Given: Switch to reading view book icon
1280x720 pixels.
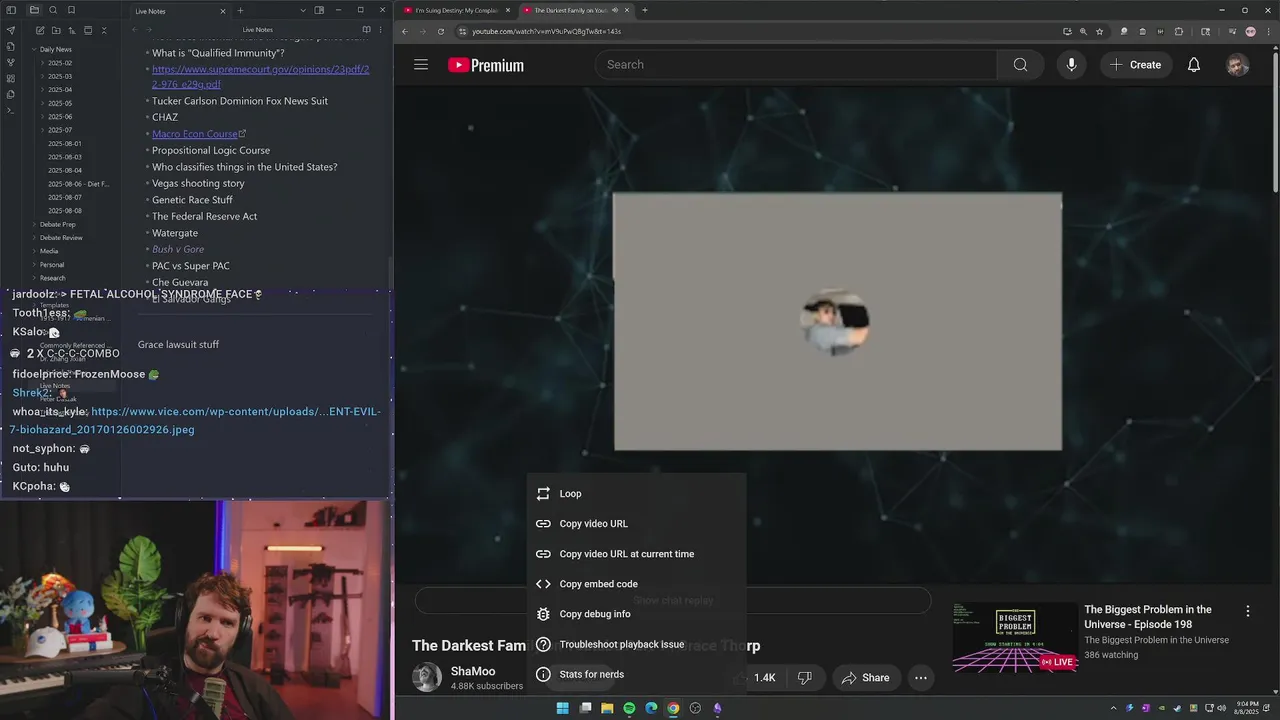Looking at the screenshot, I should point(366,30).
